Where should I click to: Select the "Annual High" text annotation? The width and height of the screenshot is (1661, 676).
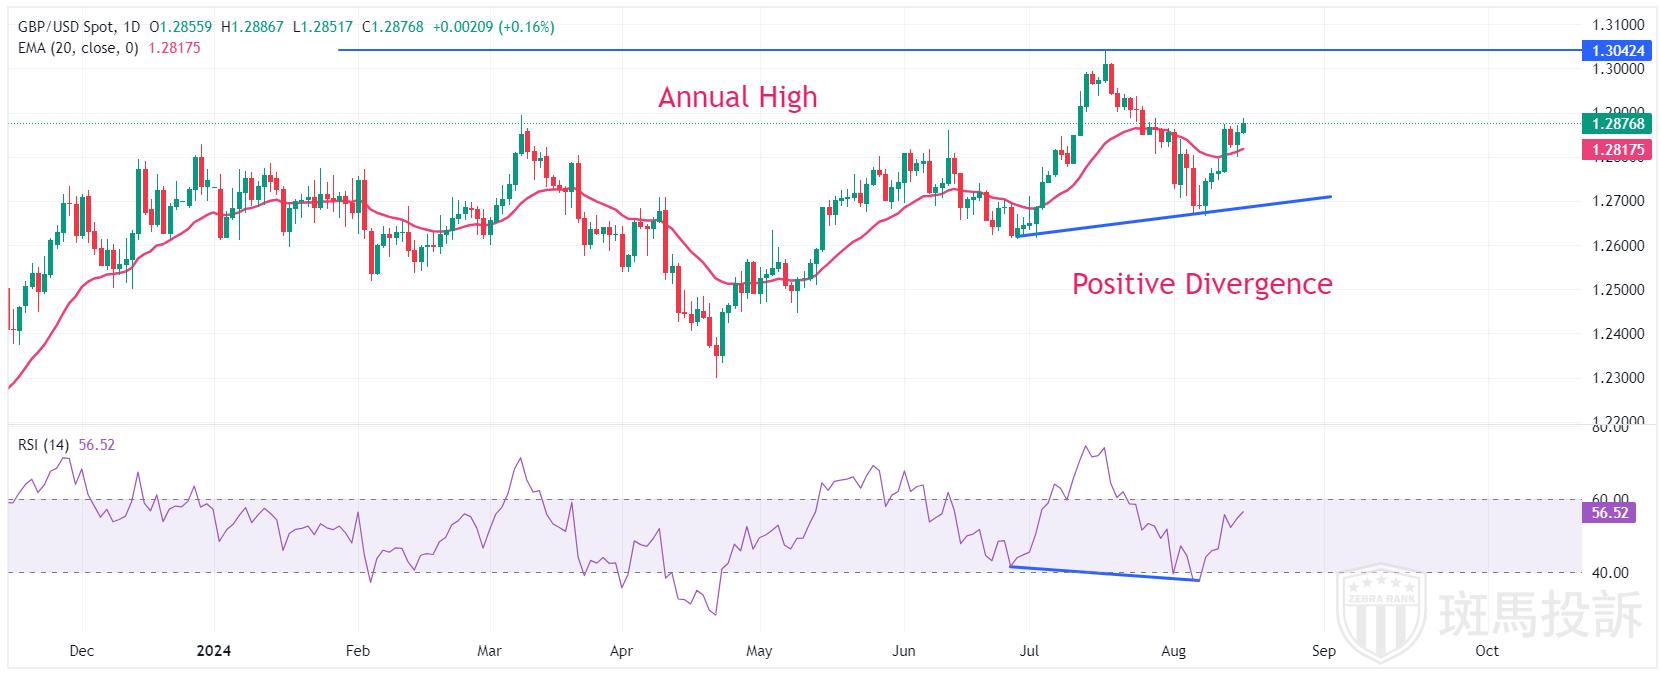(x=737, y=97)
